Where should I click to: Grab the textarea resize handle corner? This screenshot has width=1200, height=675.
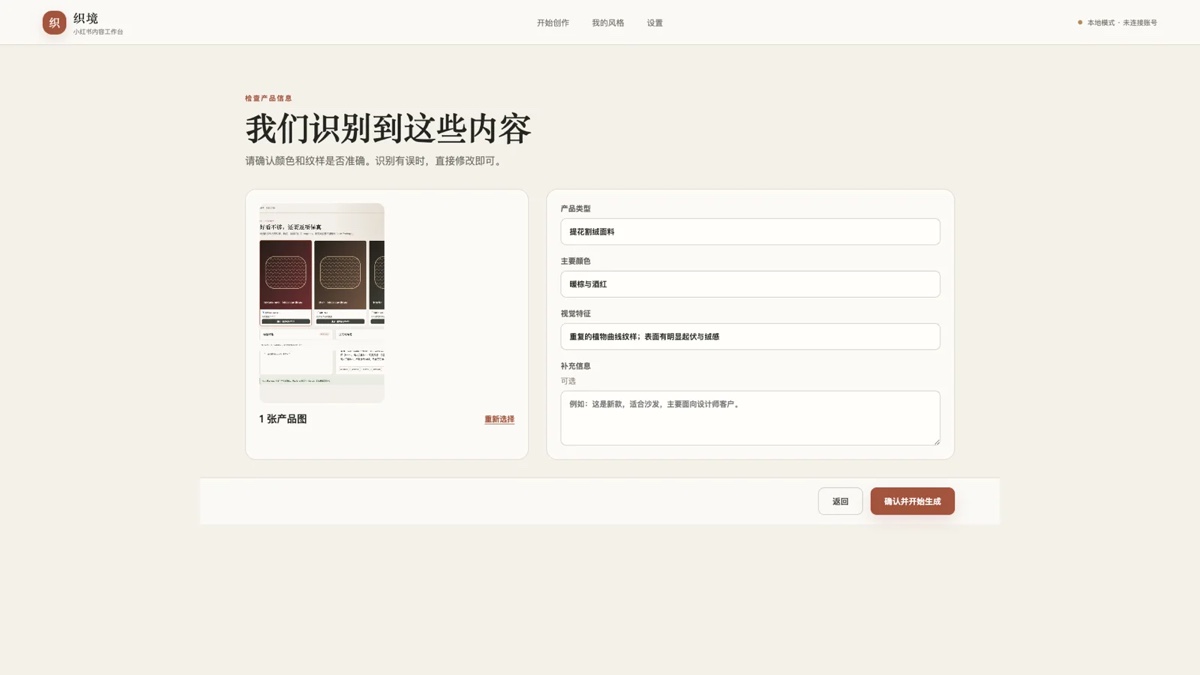coord(936,441)
